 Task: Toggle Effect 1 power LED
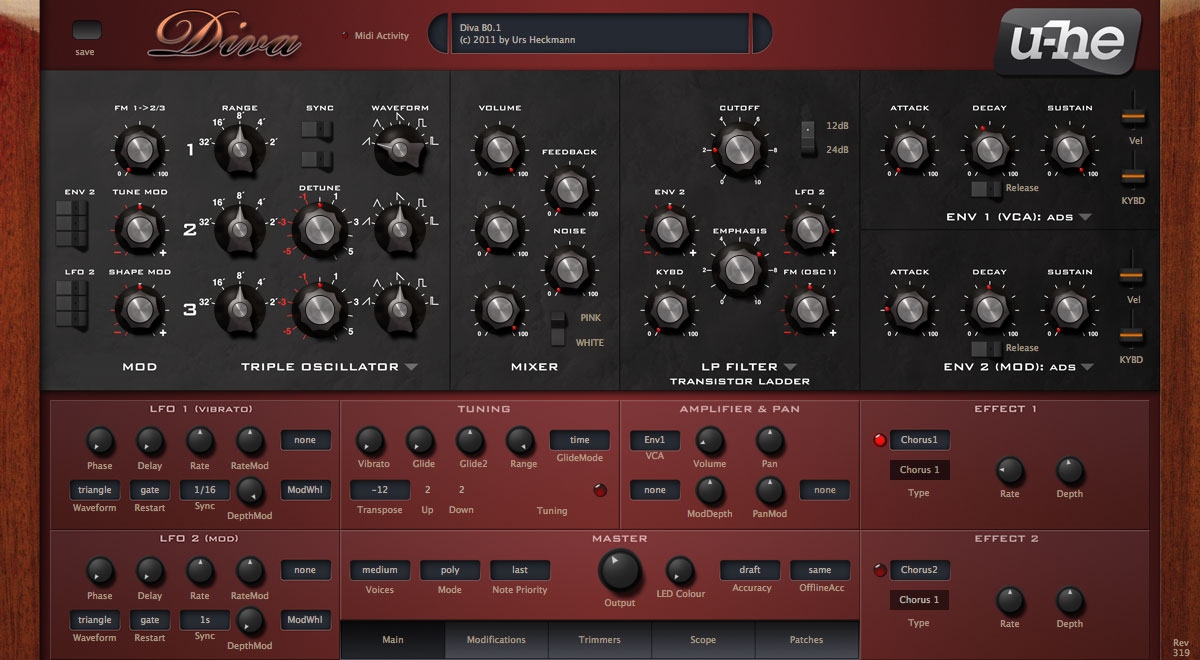tap(880, 440)
